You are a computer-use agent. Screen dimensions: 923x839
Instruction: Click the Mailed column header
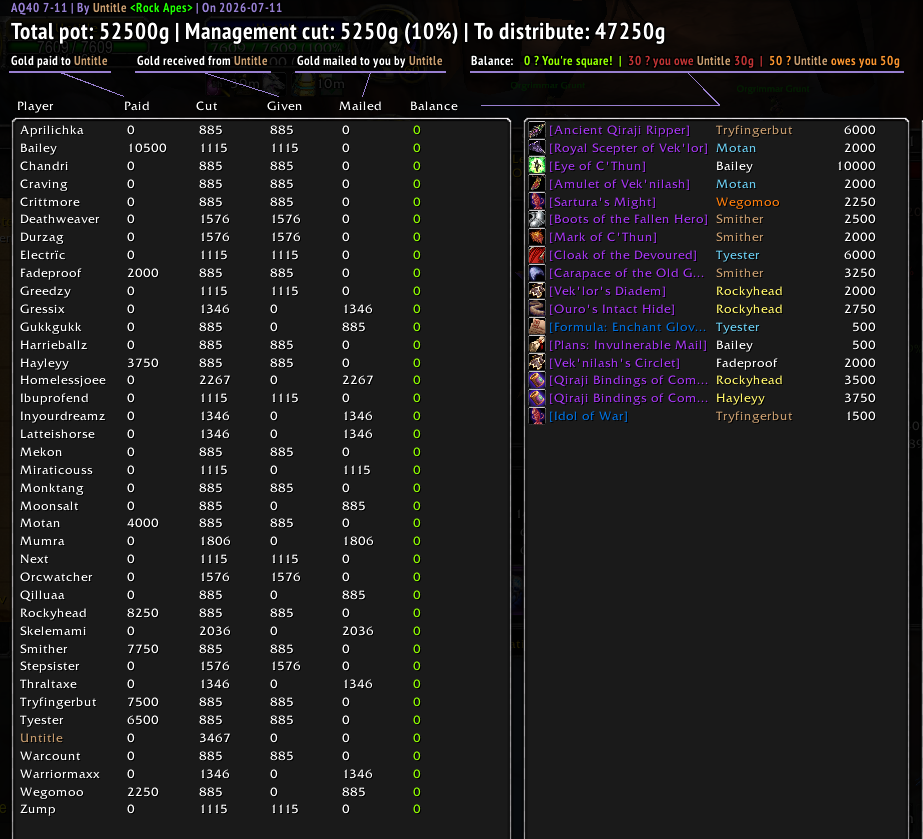pos(360,106)
